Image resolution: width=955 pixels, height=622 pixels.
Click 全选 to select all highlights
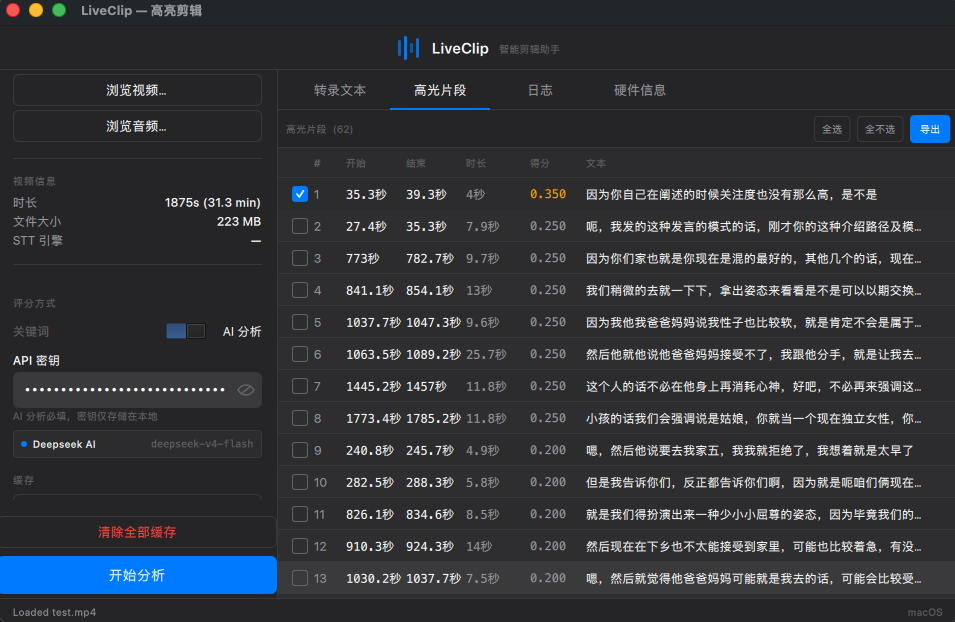pos(832,129)
